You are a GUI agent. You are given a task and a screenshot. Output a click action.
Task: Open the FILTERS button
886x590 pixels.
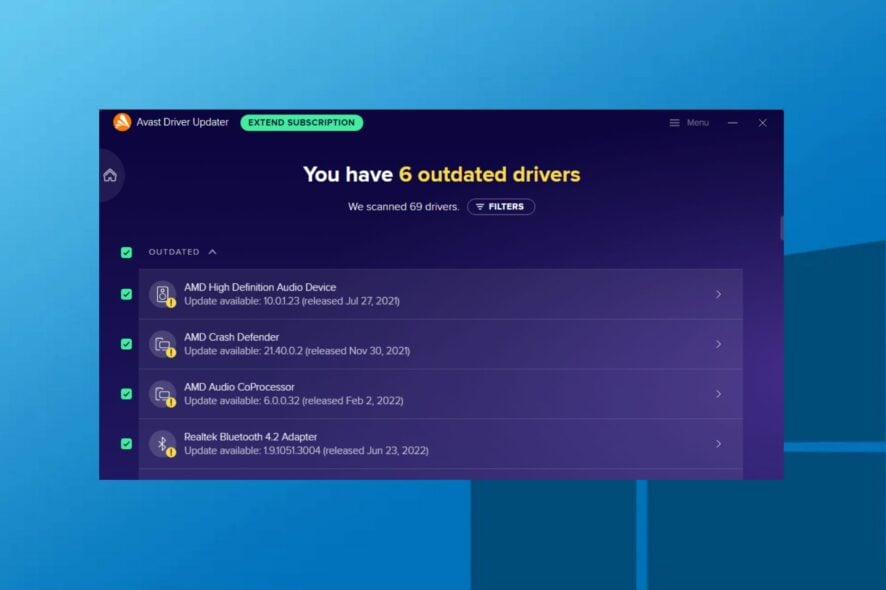point(501,207)
